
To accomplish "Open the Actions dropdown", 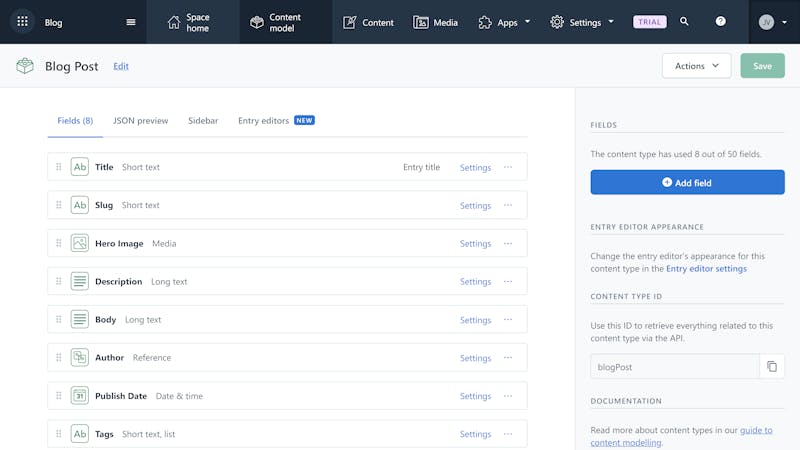I will [x=696, y=66].
